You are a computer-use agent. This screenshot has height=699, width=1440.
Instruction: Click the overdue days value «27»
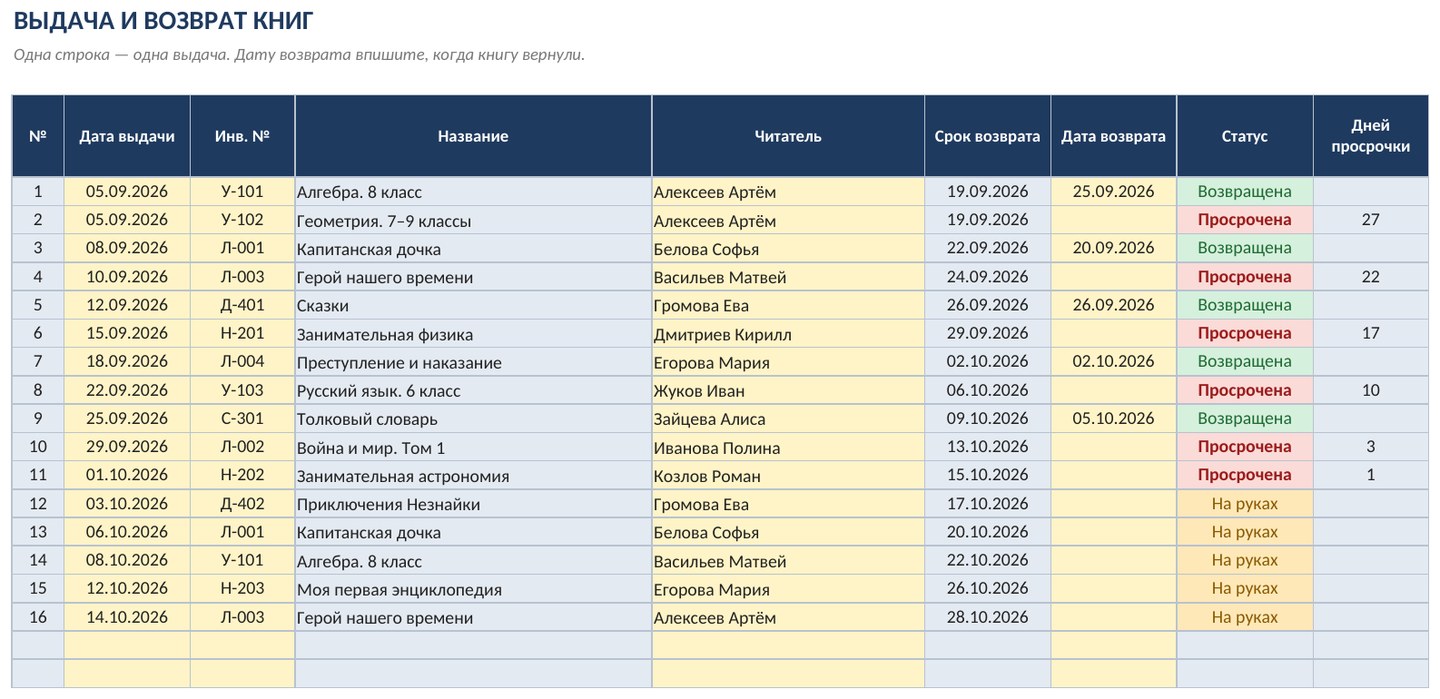click(x=1371, y=220)
